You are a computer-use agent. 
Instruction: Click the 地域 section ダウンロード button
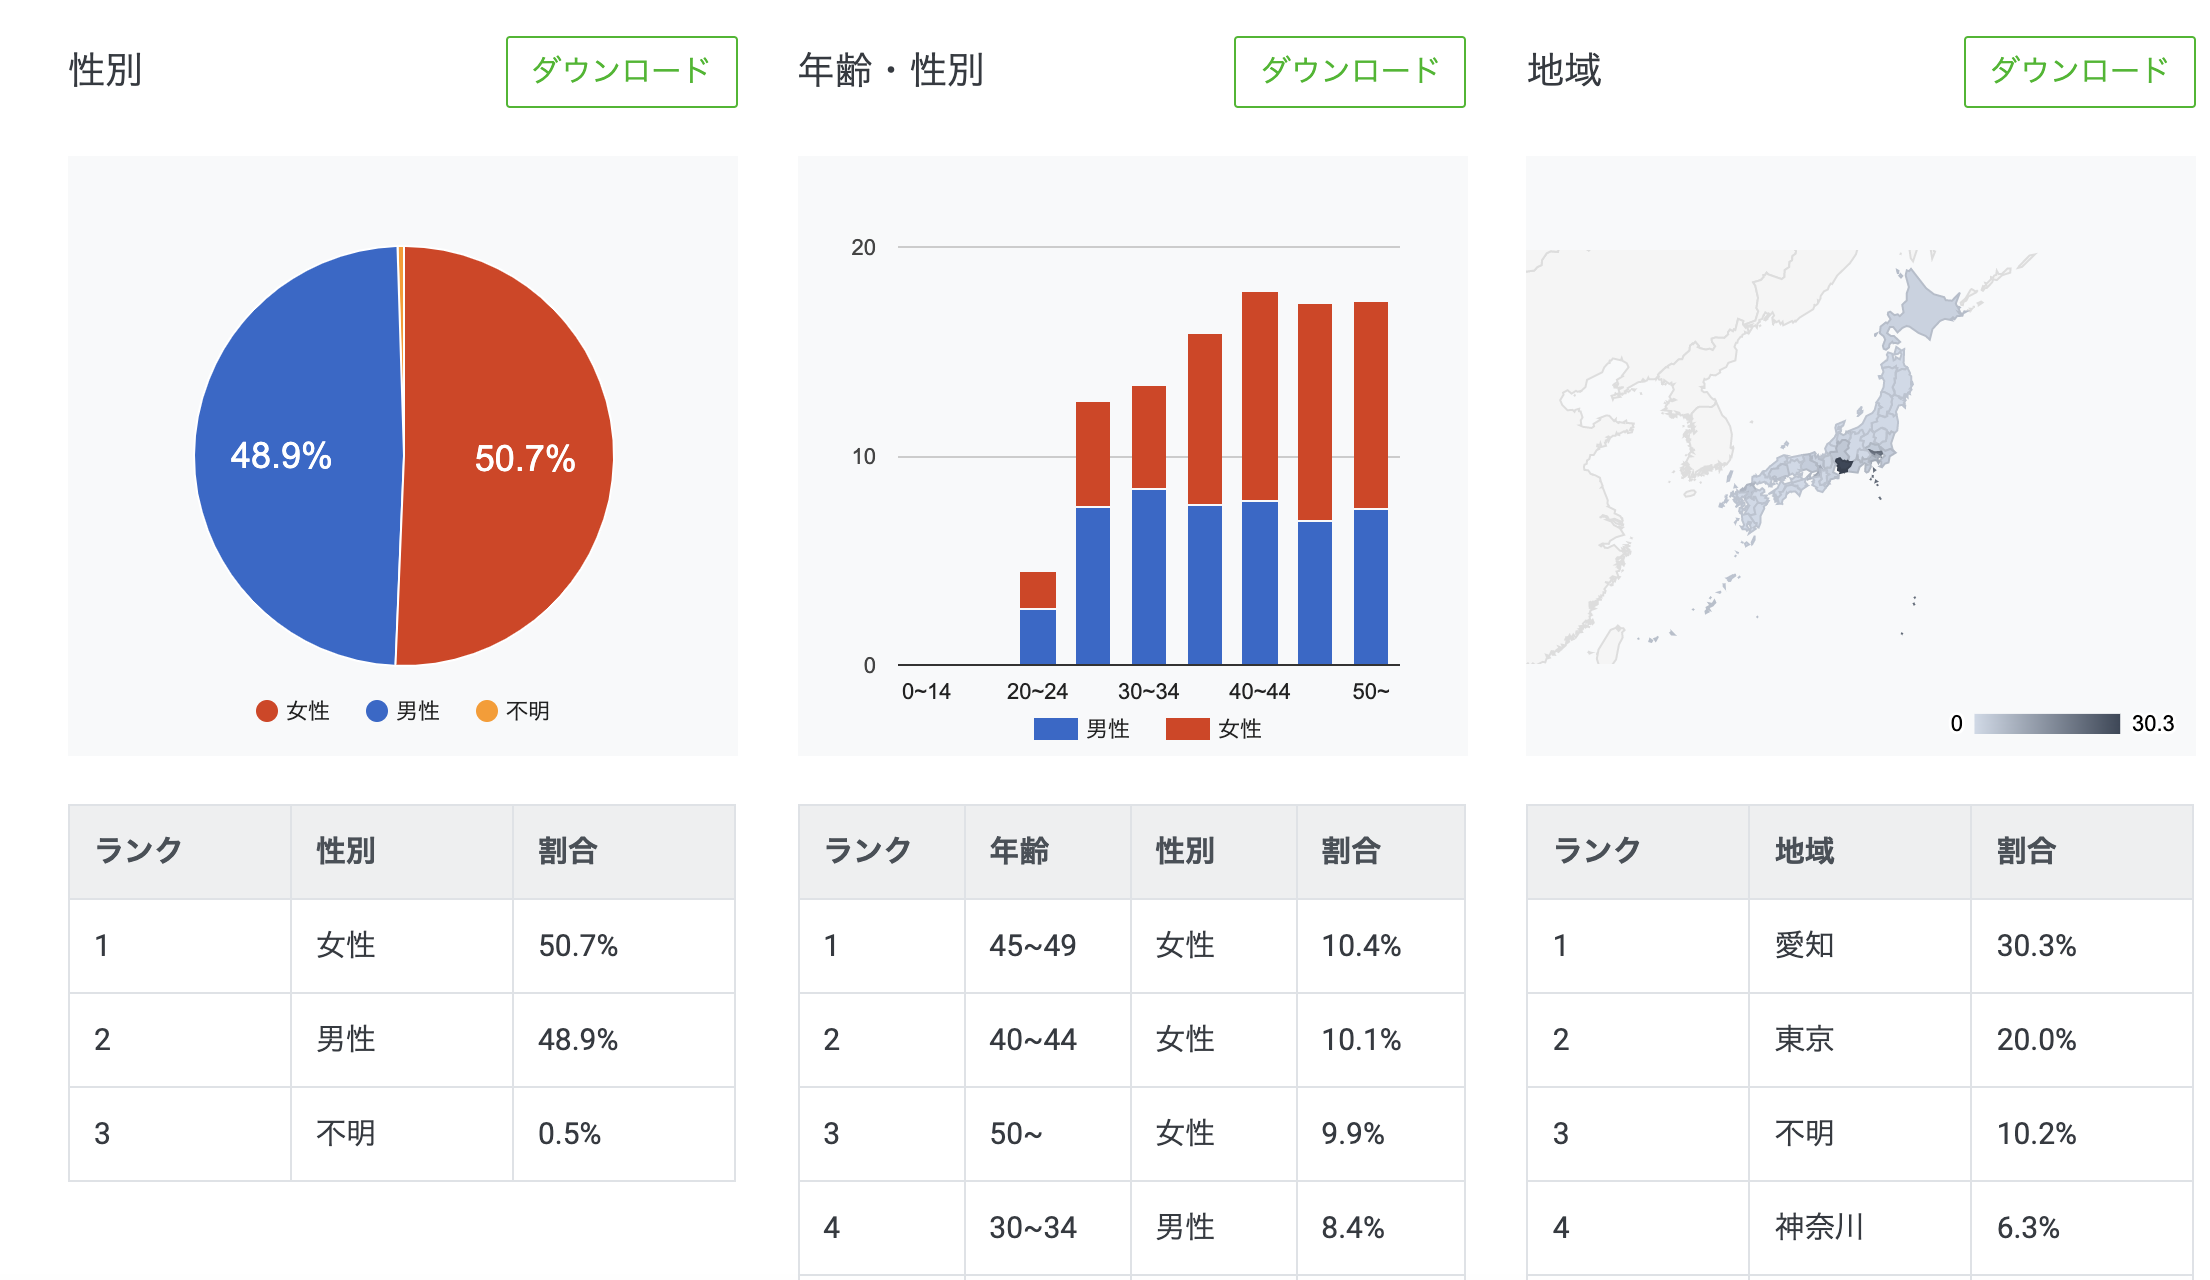tap(2078, 71)
